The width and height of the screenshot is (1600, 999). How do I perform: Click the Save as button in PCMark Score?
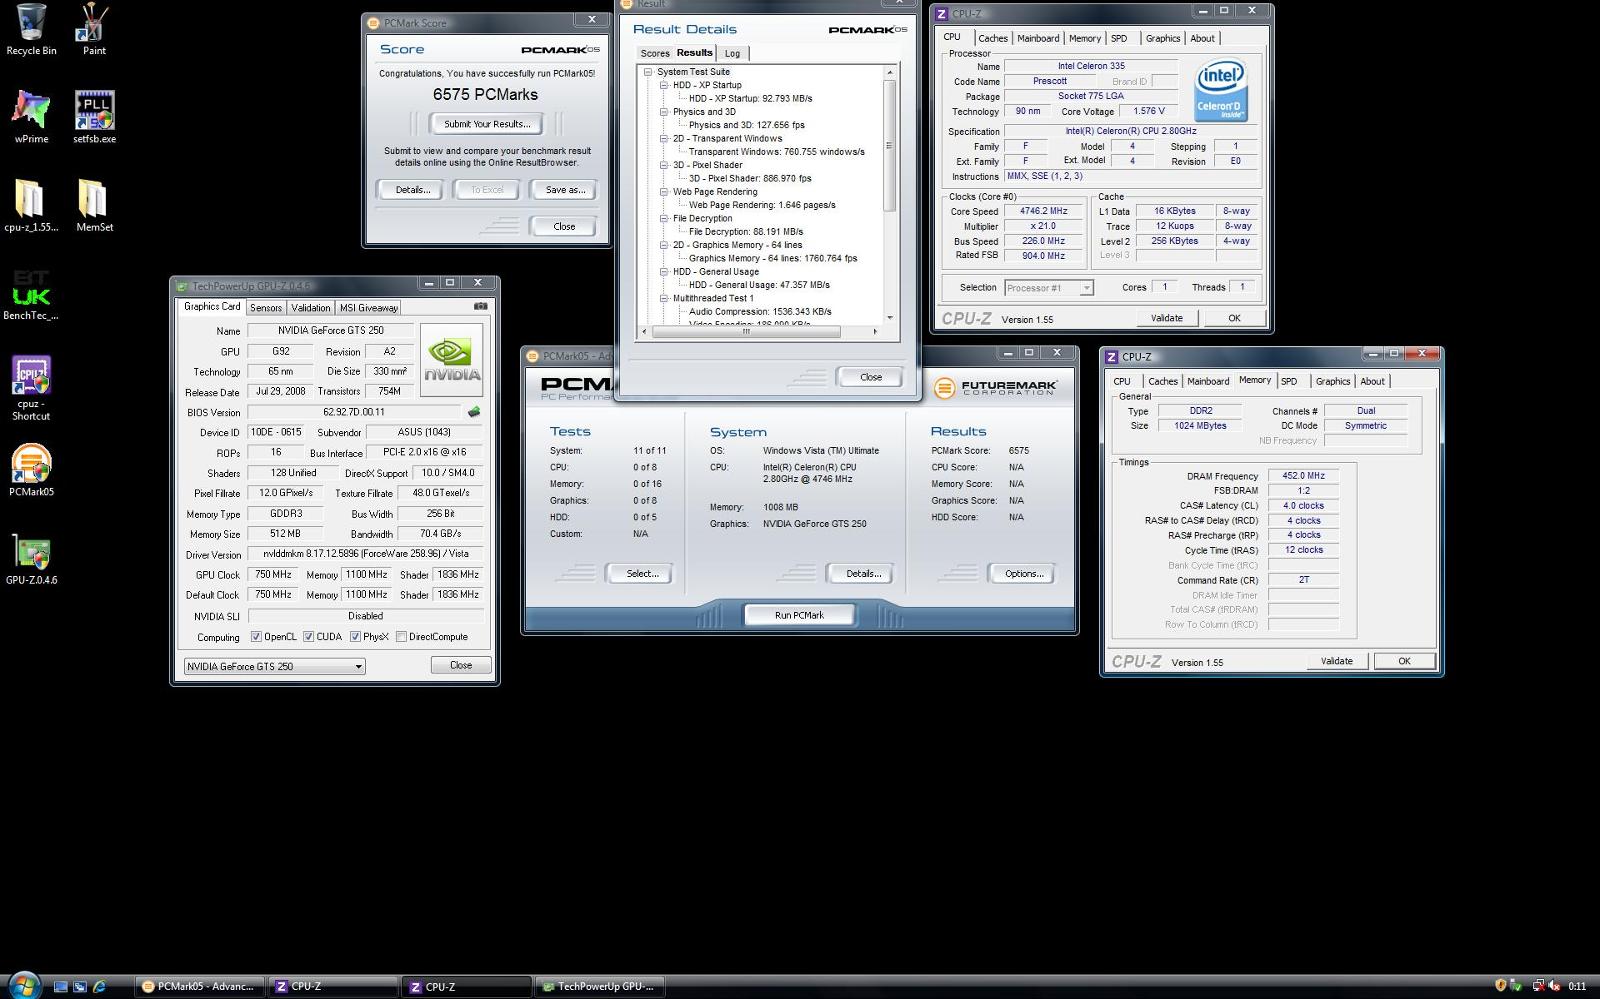565,190
